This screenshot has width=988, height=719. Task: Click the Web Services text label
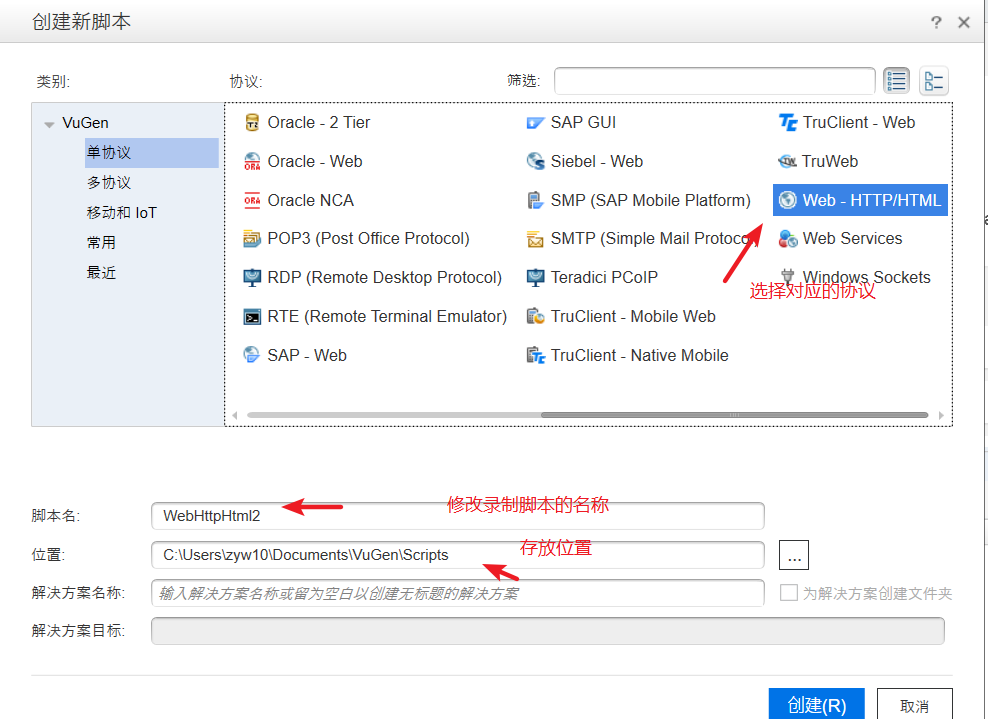[853, 239]
